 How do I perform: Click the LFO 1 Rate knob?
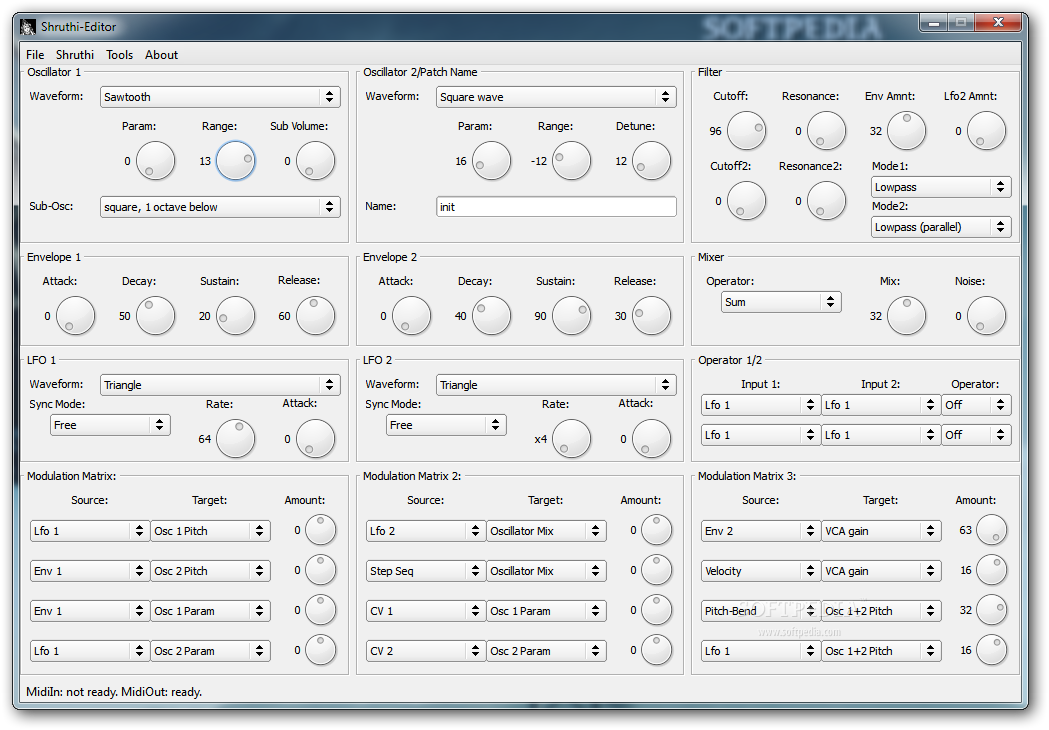[235, 439]
